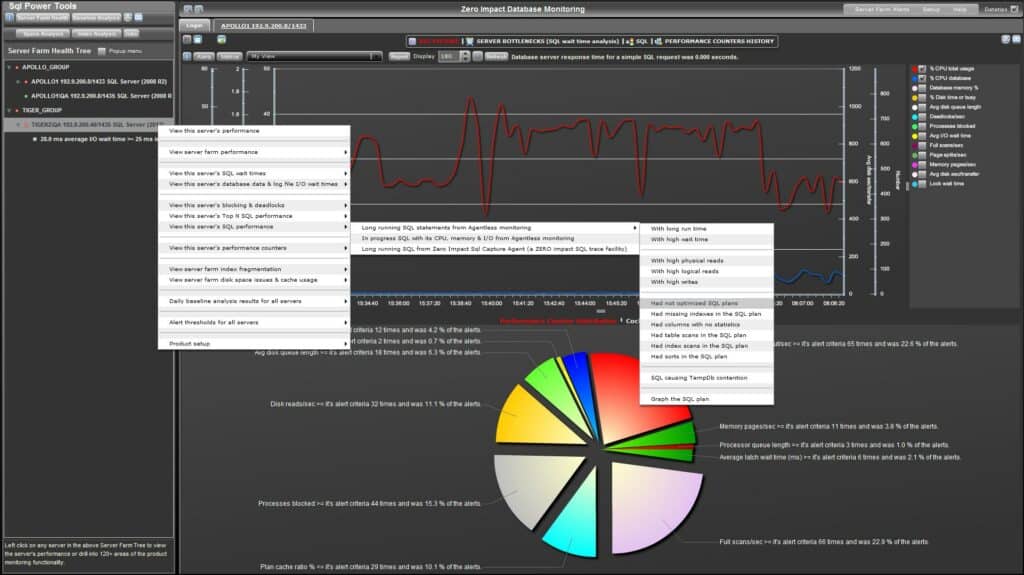Click the Refresh button in chart toolbar
The image size is (1024, 575).
[x=496, y=57]
